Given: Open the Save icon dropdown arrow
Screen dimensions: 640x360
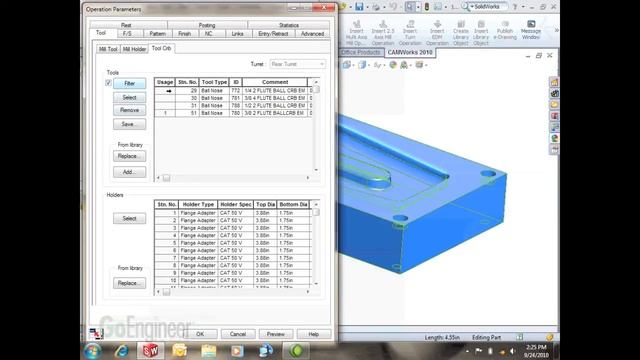Looking at the screenshot, I should click(367, 7).
